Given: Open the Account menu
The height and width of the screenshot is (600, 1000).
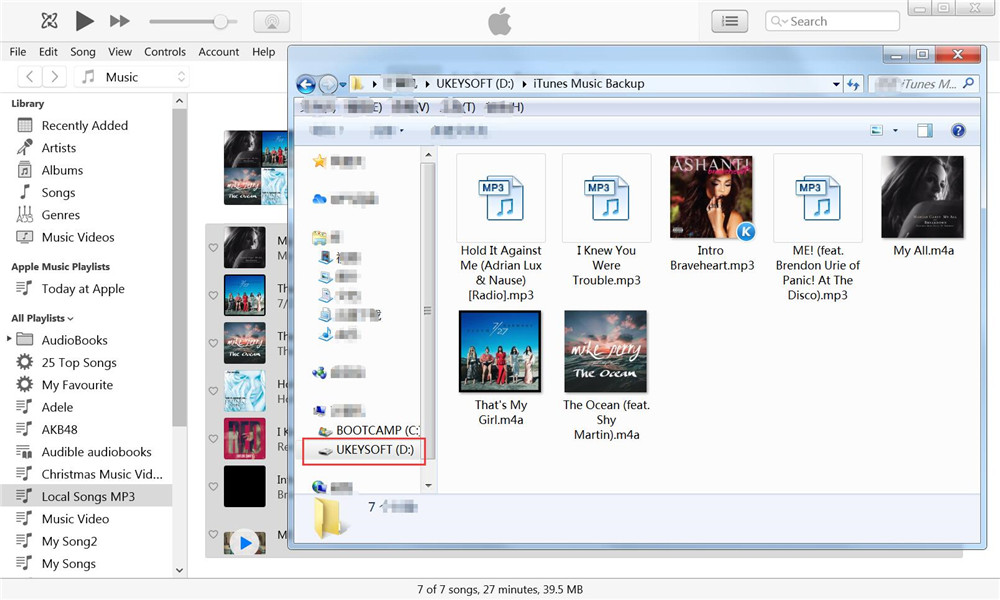Looking at the screenshot, I should 219,52.
